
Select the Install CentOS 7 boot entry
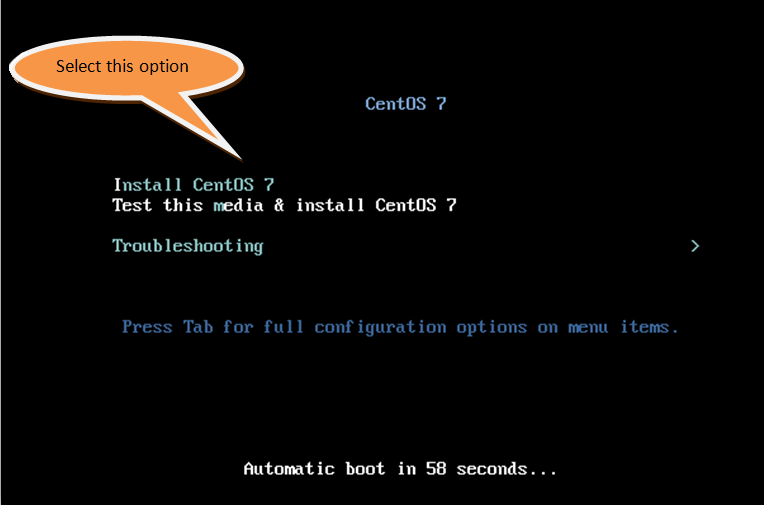194,185
